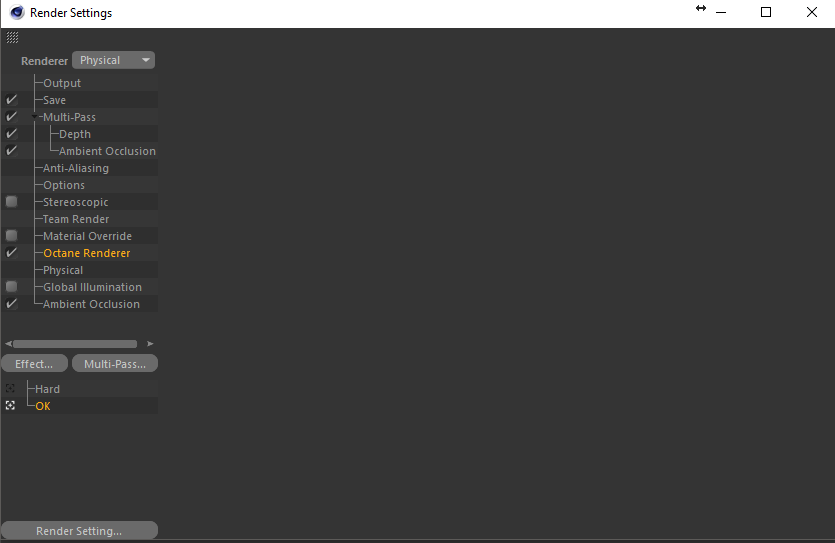Enable the Stereoscopic checkbox
The height and width of the screenshot is (543, 835).
pyautogui.click(x=11, y=202)
